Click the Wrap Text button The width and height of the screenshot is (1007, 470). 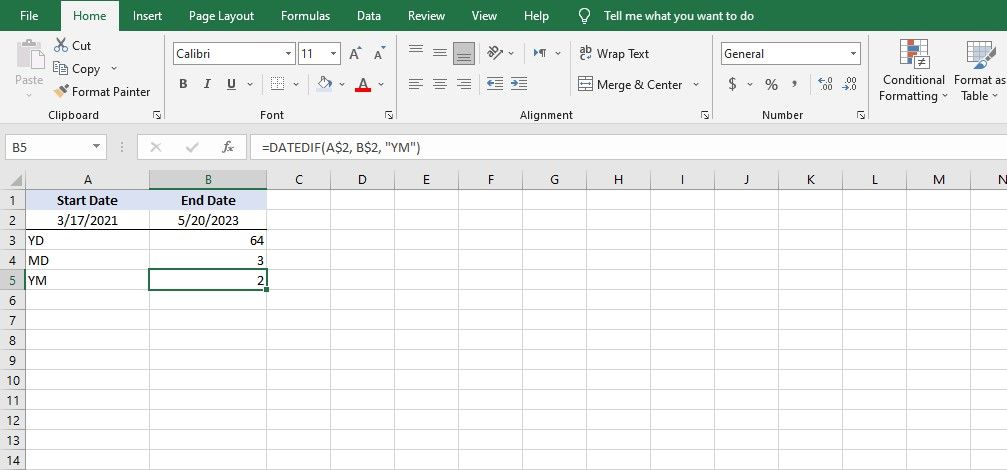click(x=614, y=54)
